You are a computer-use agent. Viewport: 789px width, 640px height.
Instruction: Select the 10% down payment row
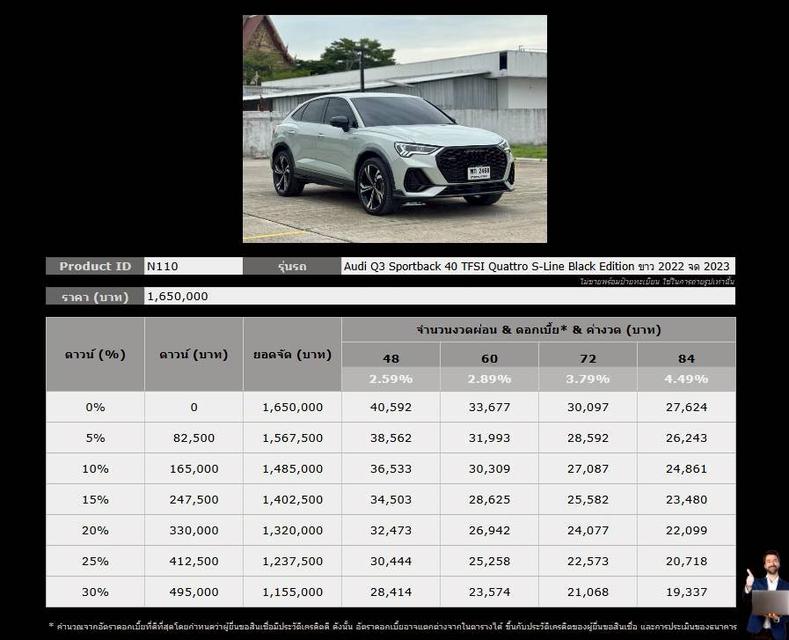[x=390, y=469]
